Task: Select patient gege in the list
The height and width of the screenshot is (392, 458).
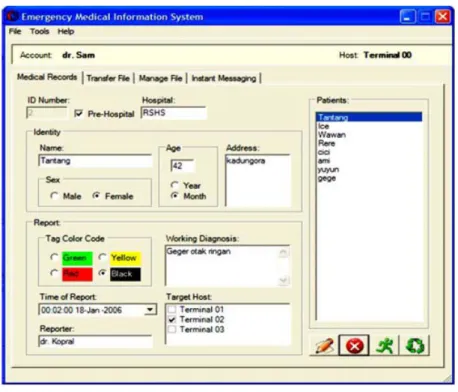Action: click(369, 178)
